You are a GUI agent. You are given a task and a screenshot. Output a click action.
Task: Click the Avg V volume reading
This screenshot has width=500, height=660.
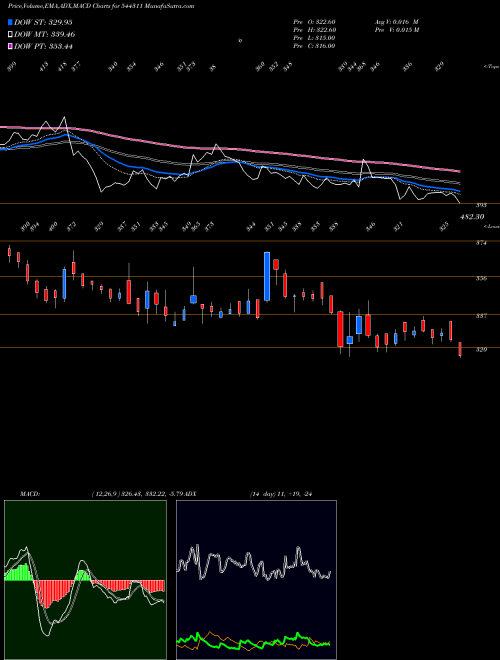(396, 22)
